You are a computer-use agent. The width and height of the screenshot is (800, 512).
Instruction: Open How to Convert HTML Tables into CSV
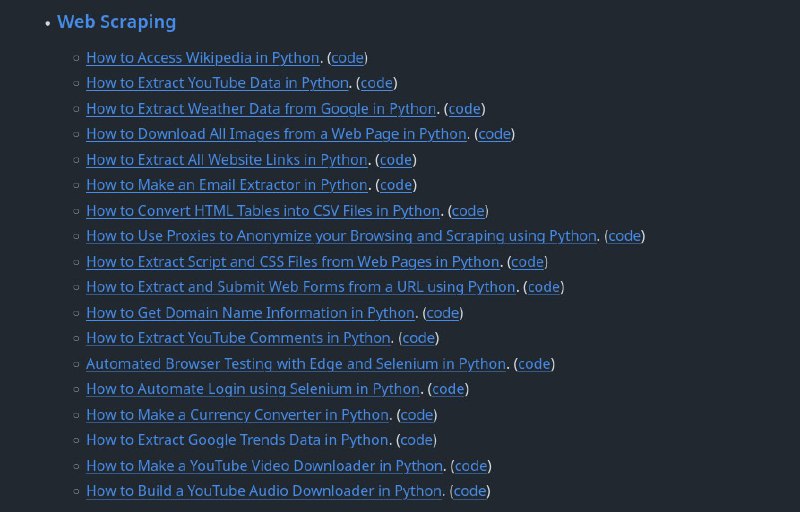tap(263, 211)
